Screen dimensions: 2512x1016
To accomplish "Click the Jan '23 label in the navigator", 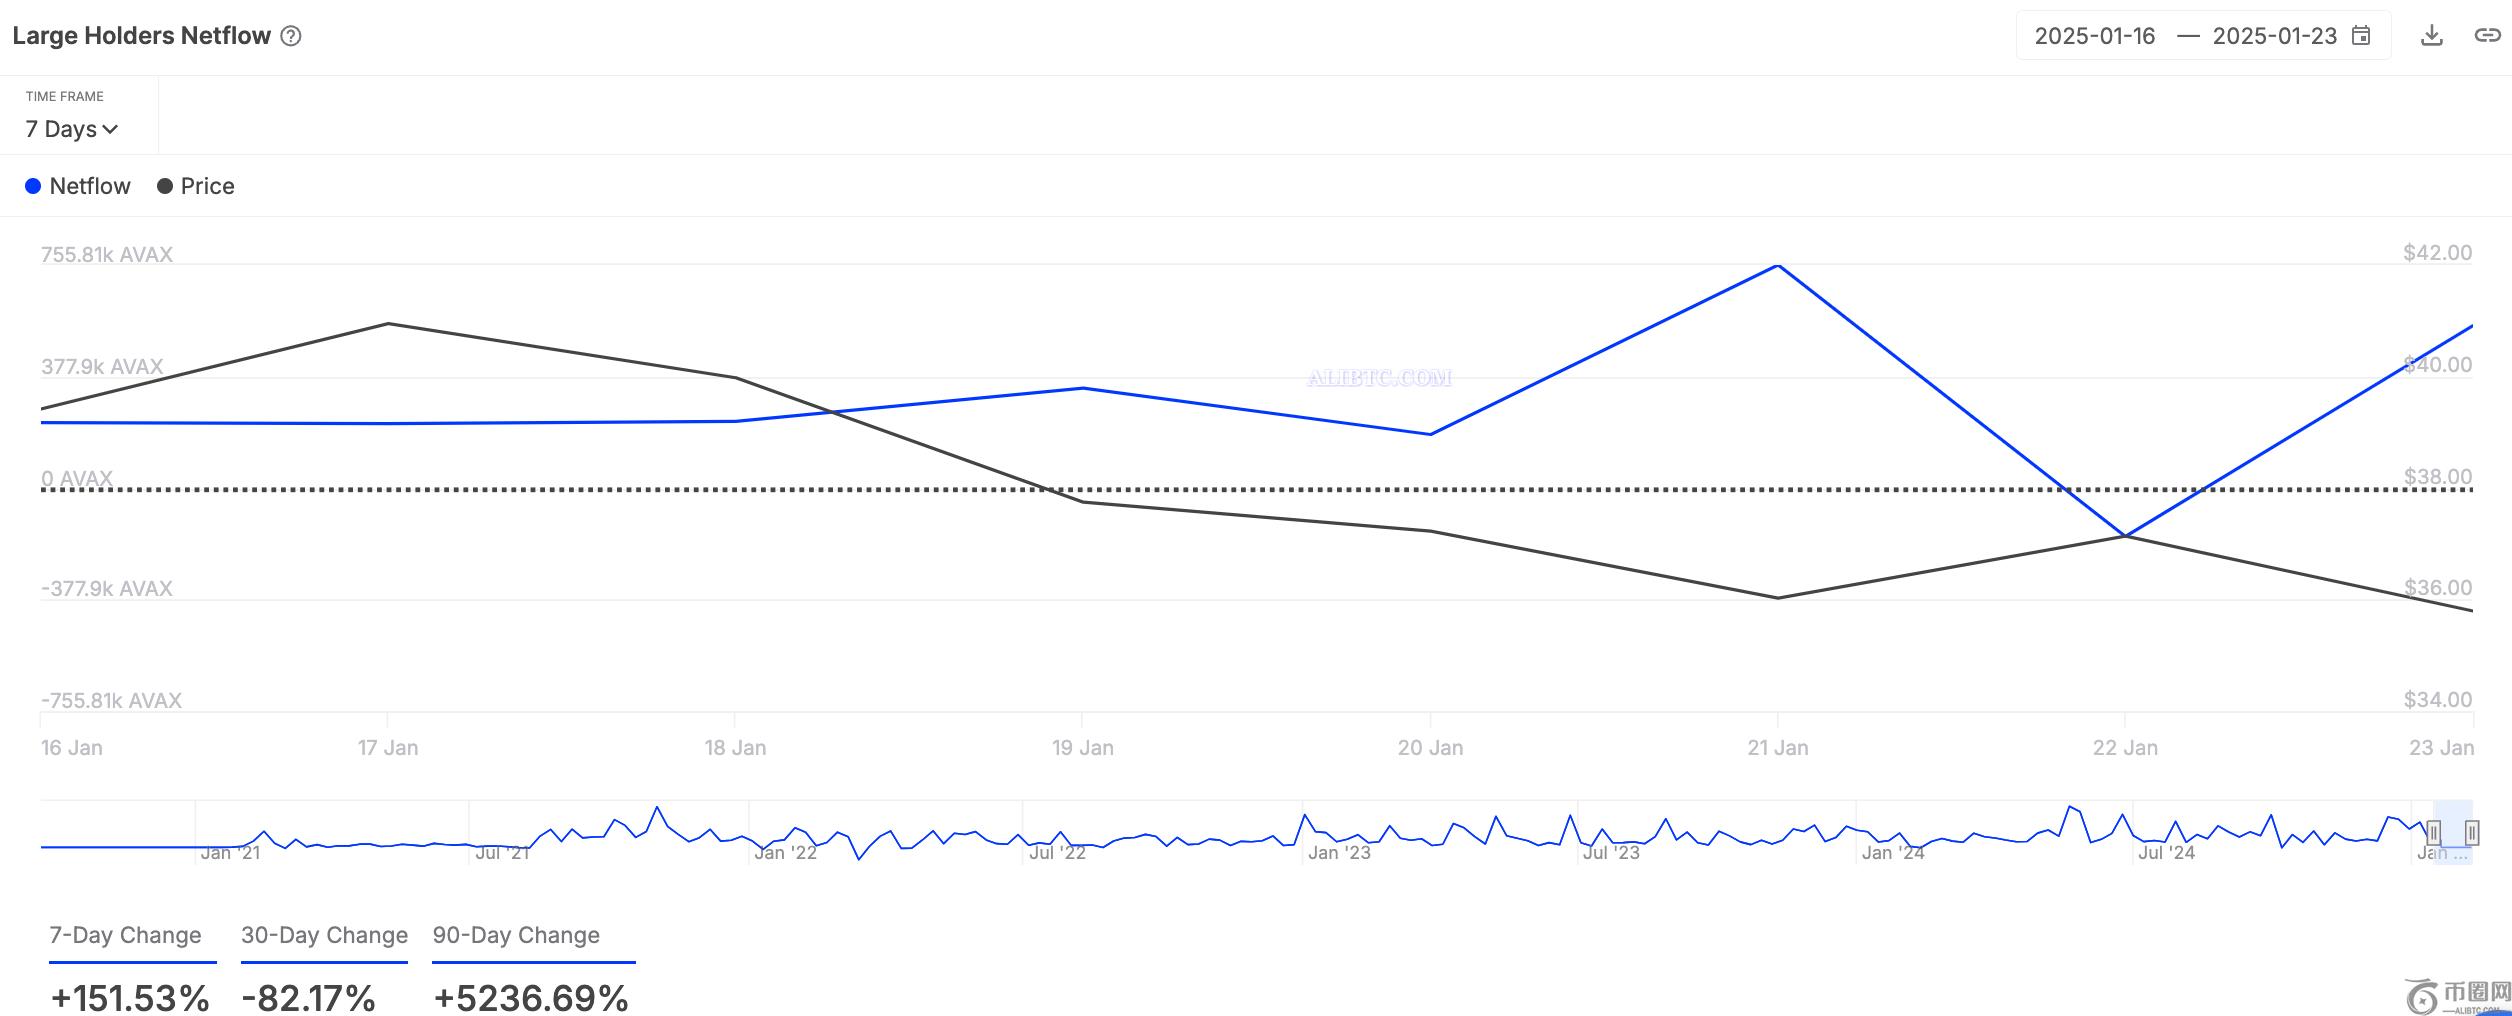I will pyautogui.click(x=1339, y=853).
